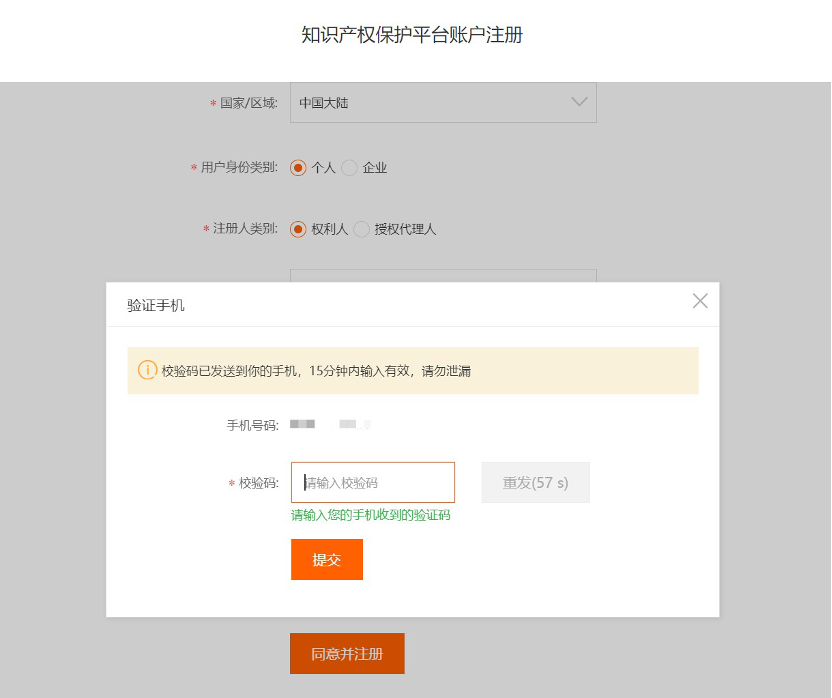Select the 授权代理人 radio button

(361, 229)
